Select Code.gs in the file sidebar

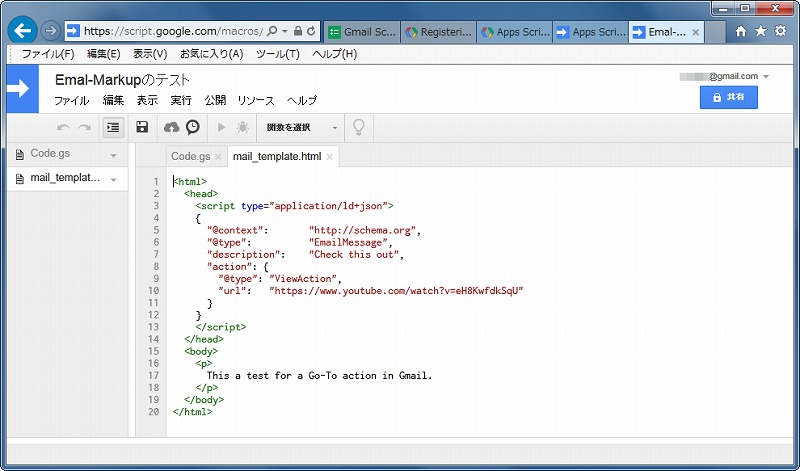50,154
